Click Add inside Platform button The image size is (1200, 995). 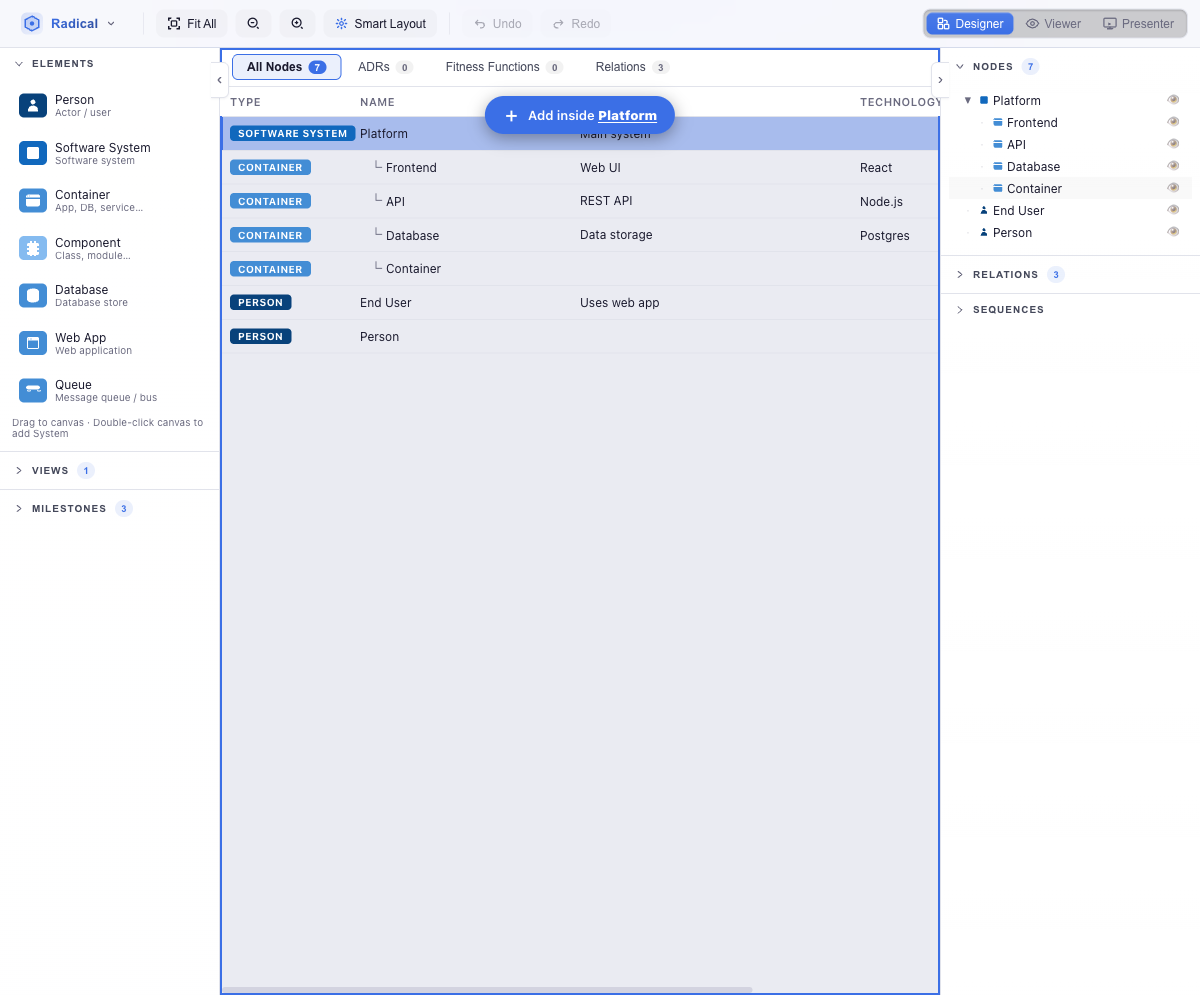click(x=580, y=115)
